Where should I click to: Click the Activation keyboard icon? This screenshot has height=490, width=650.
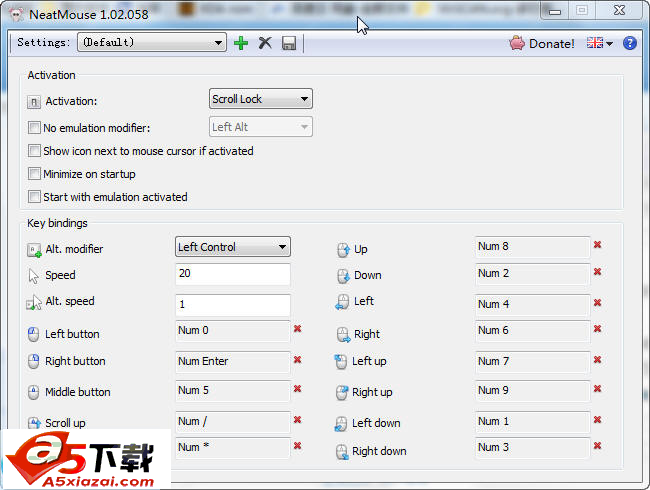[x=34, y=102]
